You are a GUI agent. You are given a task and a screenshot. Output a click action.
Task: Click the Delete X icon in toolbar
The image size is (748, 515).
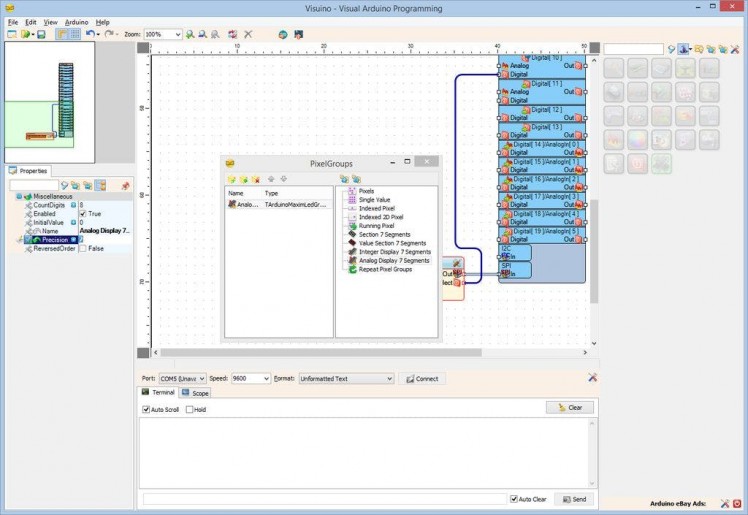[248, 34]
